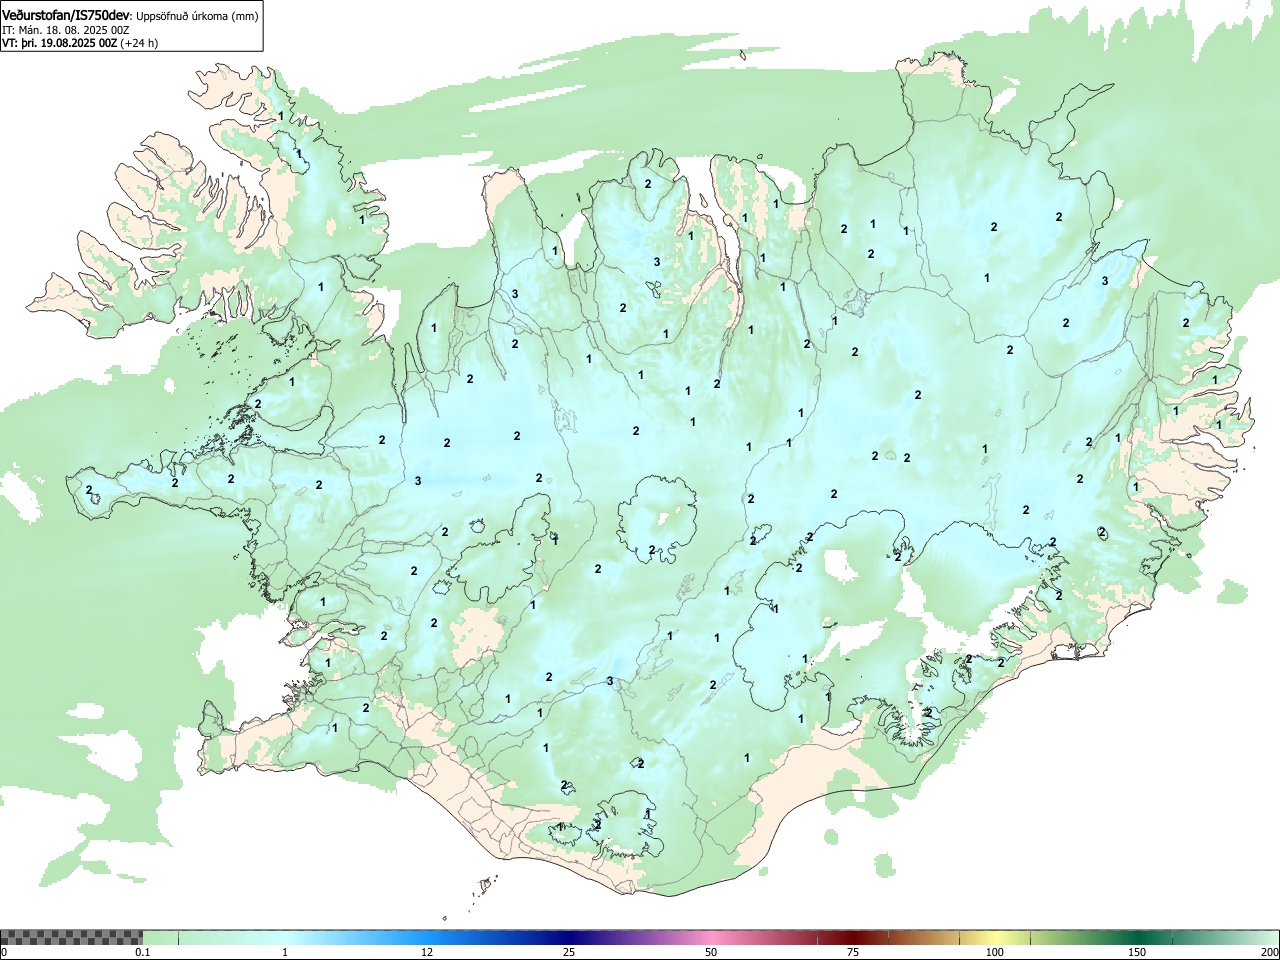Click the "75" tick label on color scale
The image size is (1280, 960).
tap(853, 952)
